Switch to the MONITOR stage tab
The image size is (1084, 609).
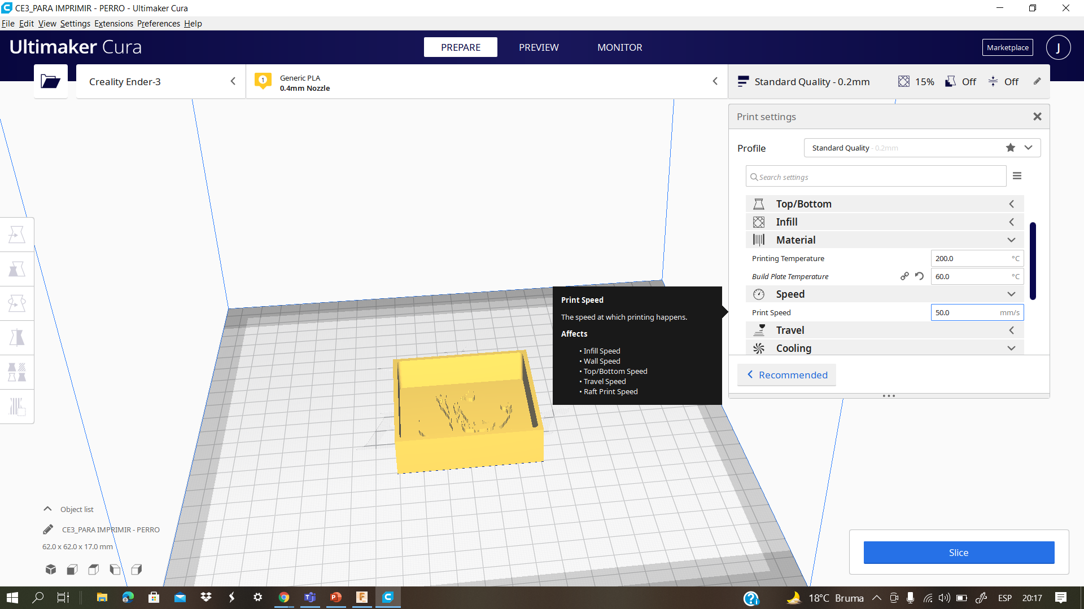point(619,47)
